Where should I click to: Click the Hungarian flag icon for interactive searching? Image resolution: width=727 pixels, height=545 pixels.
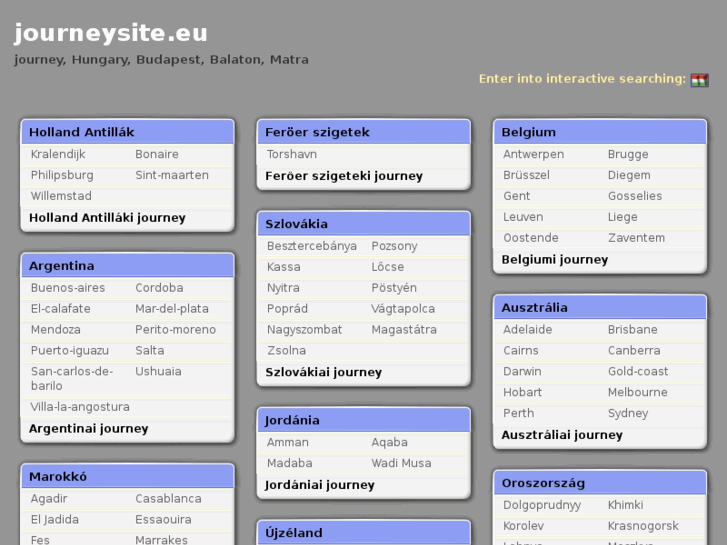699,80
